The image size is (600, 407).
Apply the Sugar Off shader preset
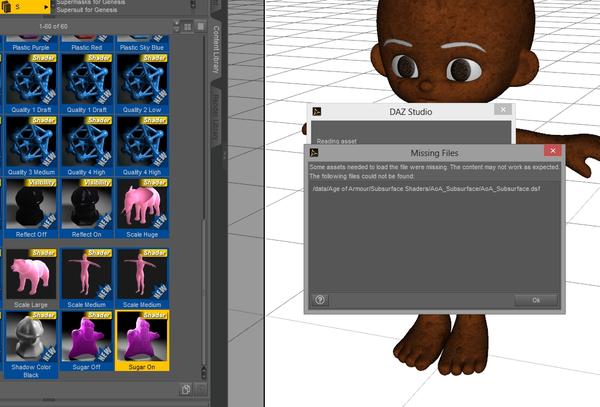pyautogui.click(x=86, y=341)
